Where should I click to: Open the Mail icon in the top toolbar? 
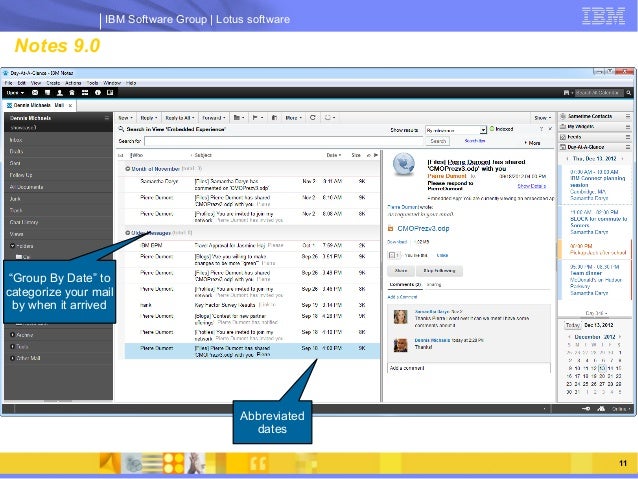[x=36, y=93]
